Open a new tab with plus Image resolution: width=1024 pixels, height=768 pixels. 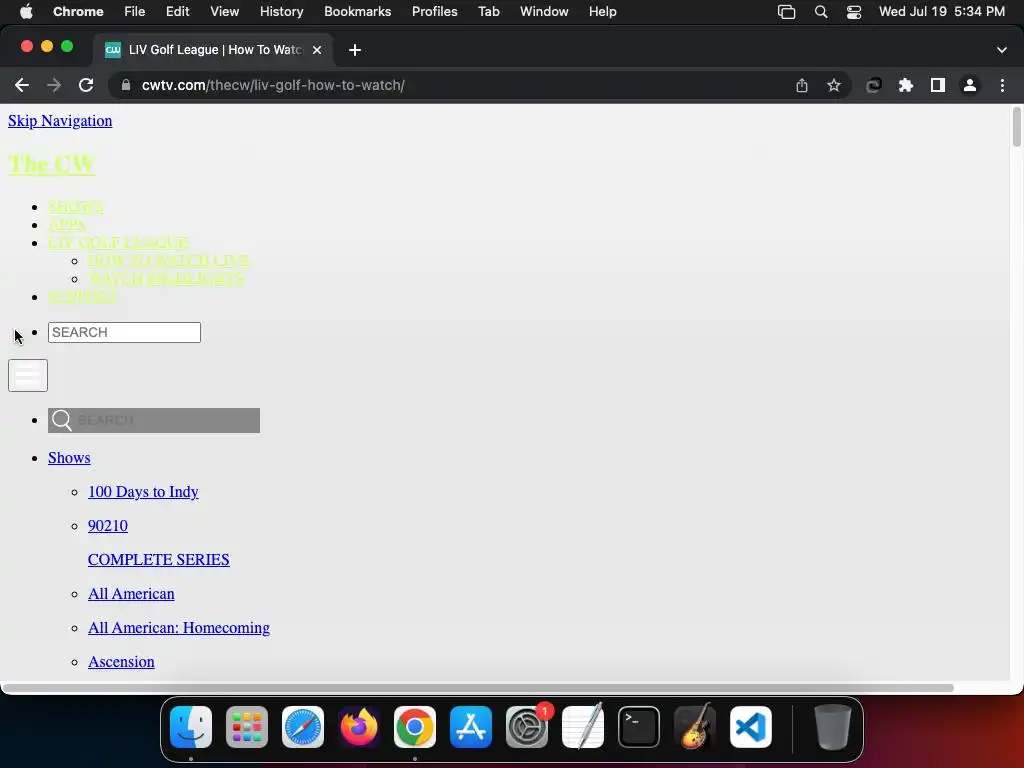point(355,50)
